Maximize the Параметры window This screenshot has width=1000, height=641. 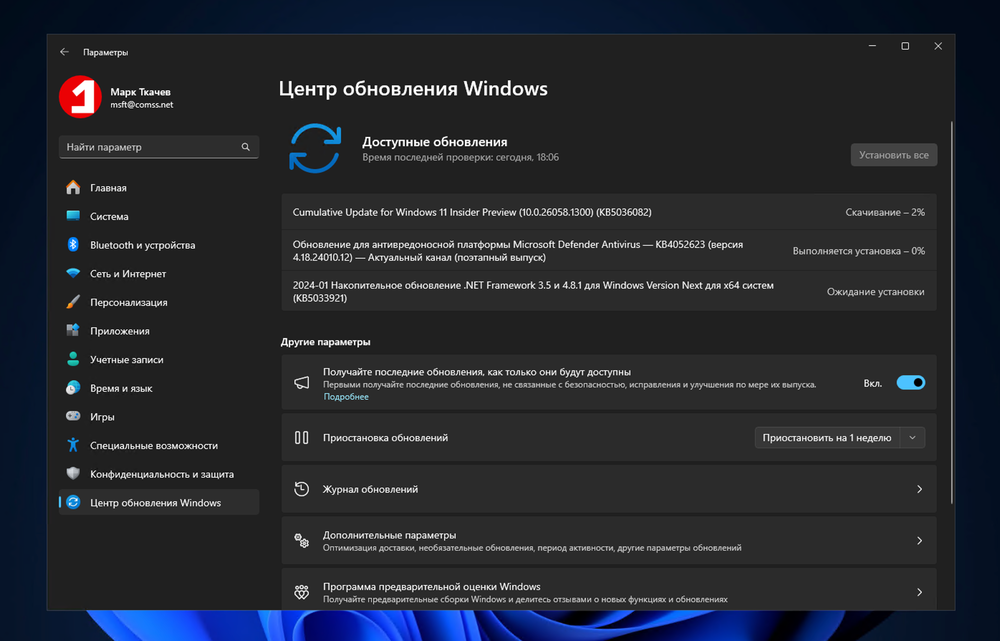[x=905, y=46]
